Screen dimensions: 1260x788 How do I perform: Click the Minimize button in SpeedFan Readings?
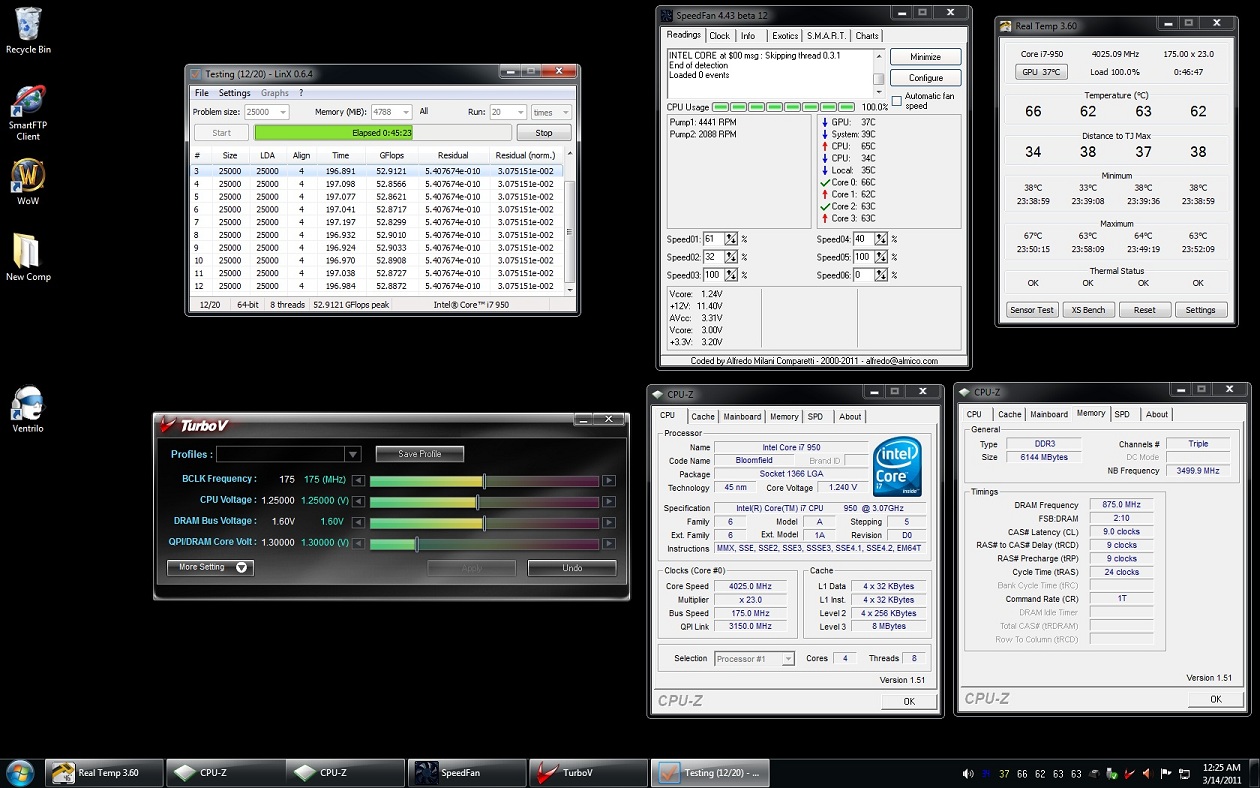click(926, 57)
